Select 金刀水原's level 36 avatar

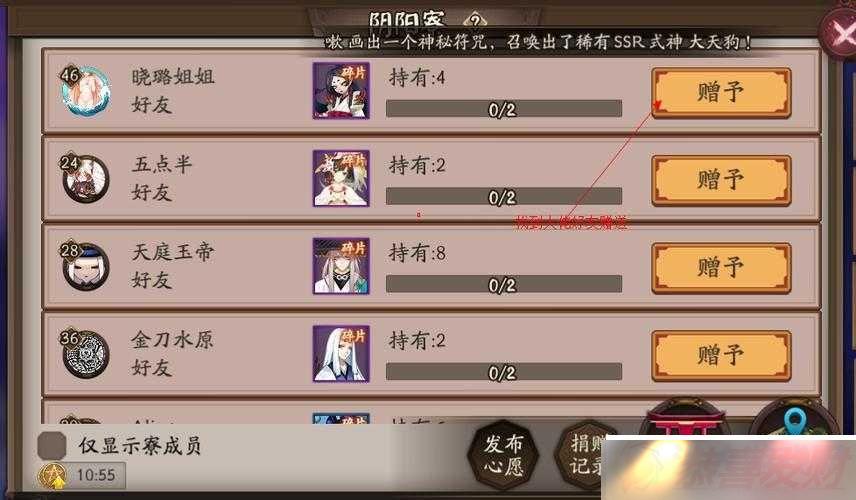(x=85, y=354)
